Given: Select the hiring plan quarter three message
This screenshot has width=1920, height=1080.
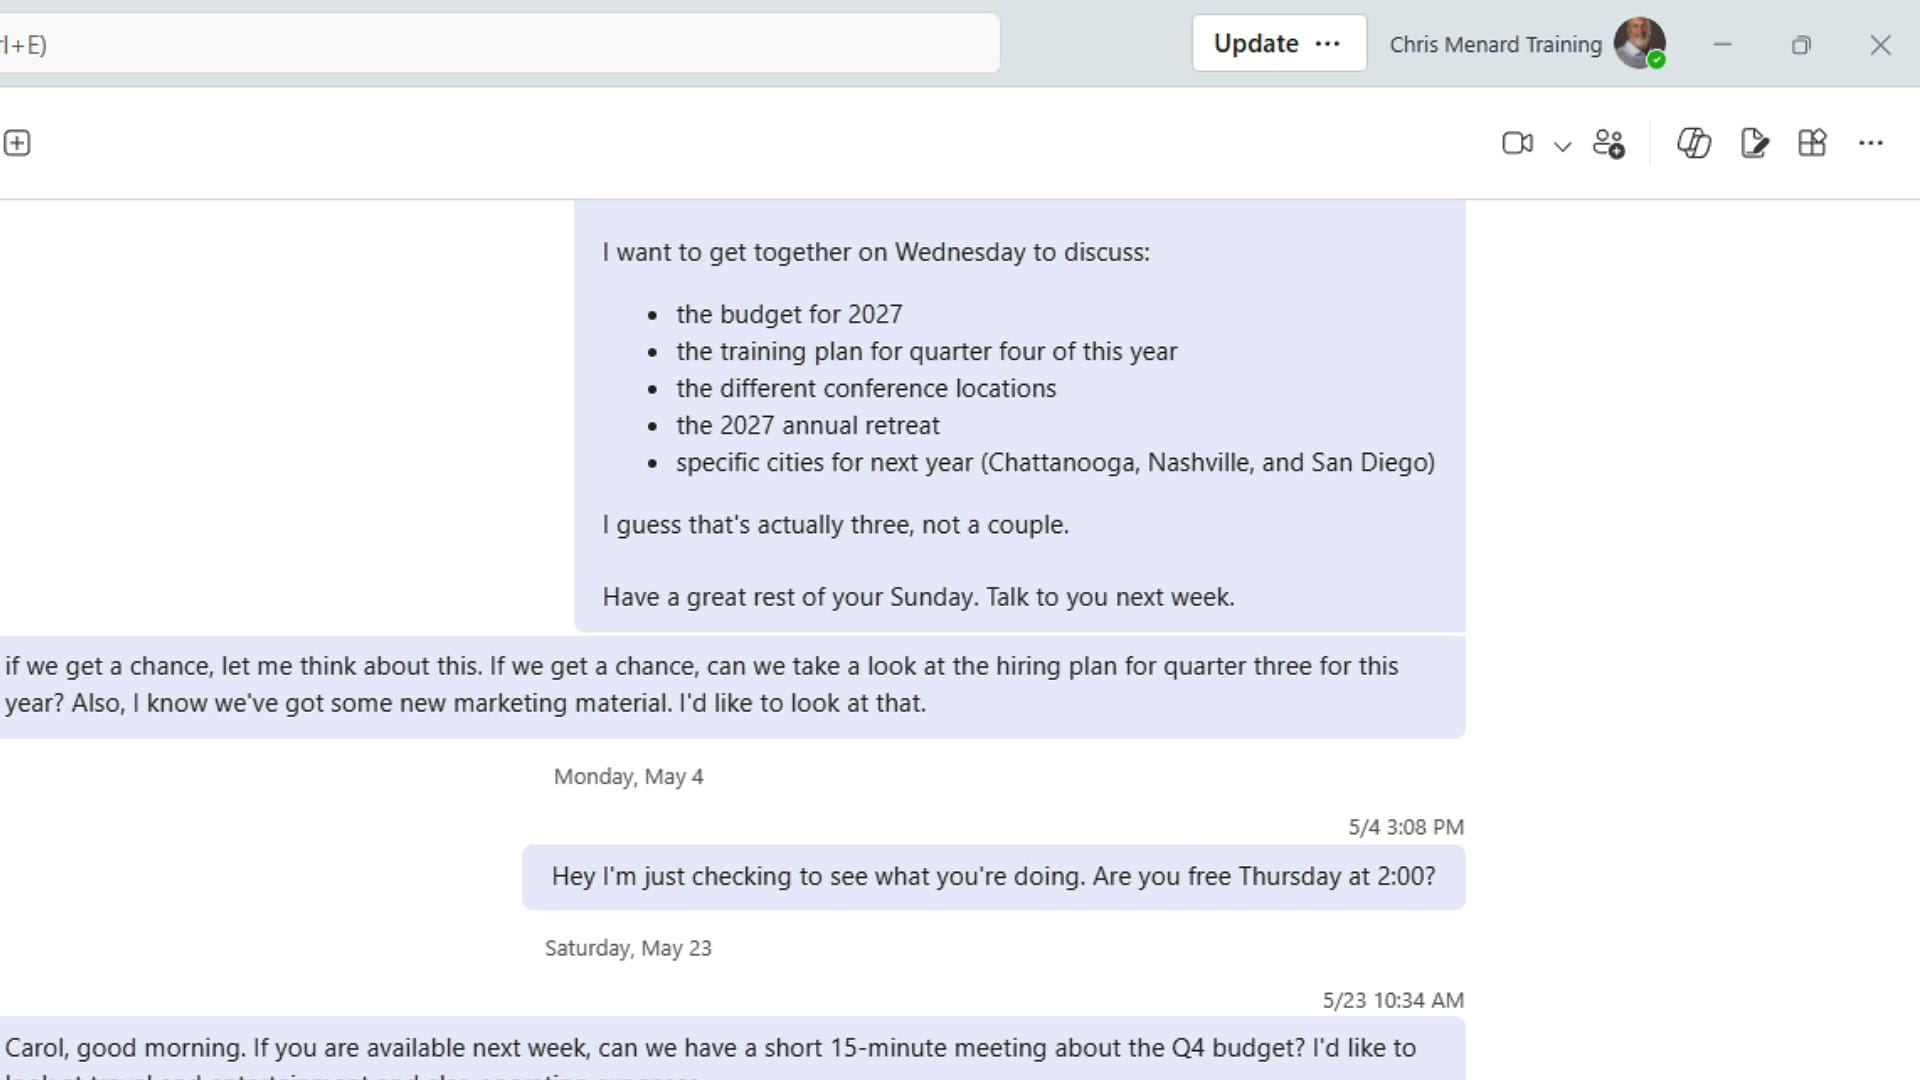Looking at the screenshot, I should (x=732, y=685).
